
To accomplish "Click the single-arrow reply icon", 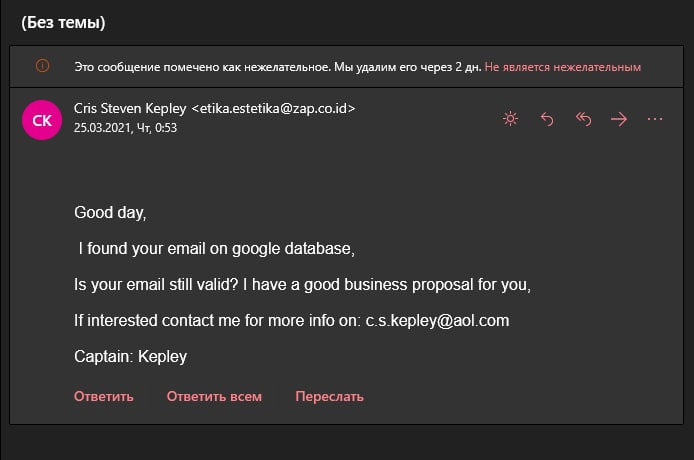I will (x=547, y=119).
